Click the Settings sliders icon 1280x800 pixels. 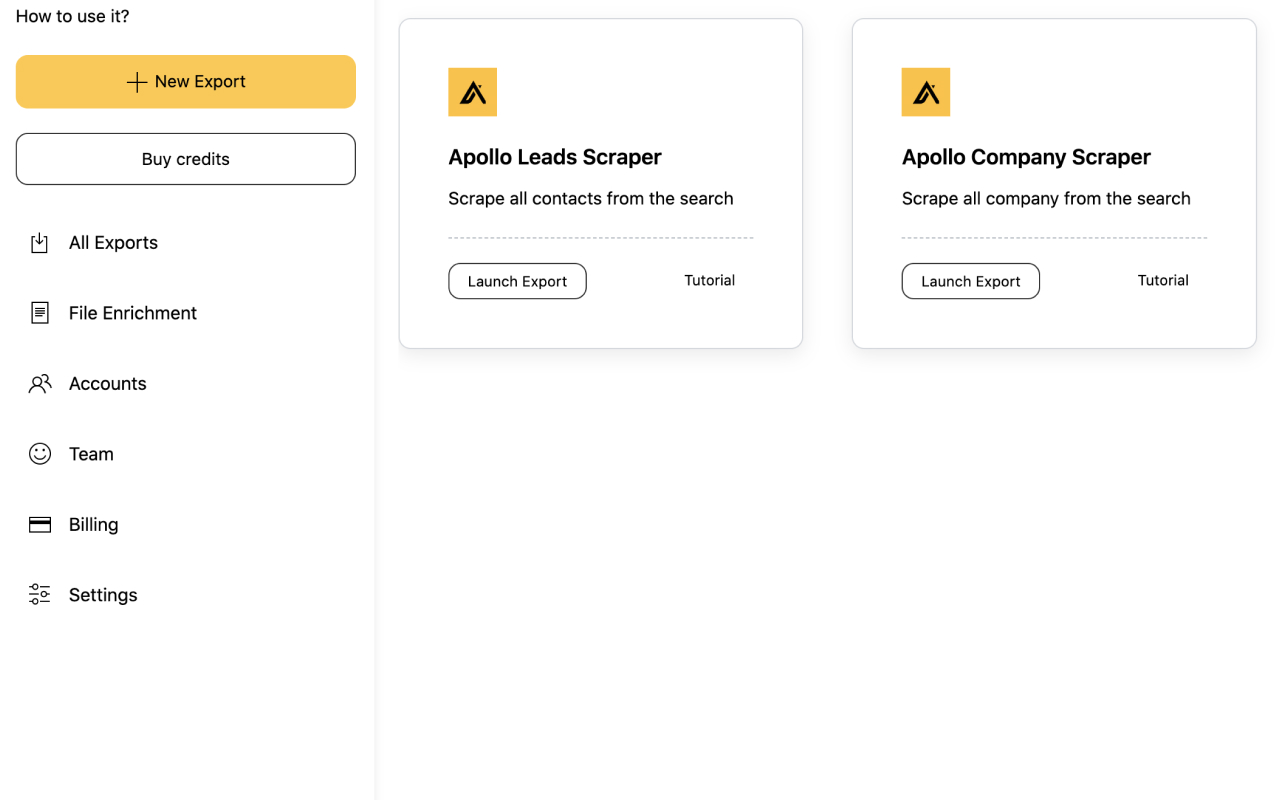(x=39, y=595)
